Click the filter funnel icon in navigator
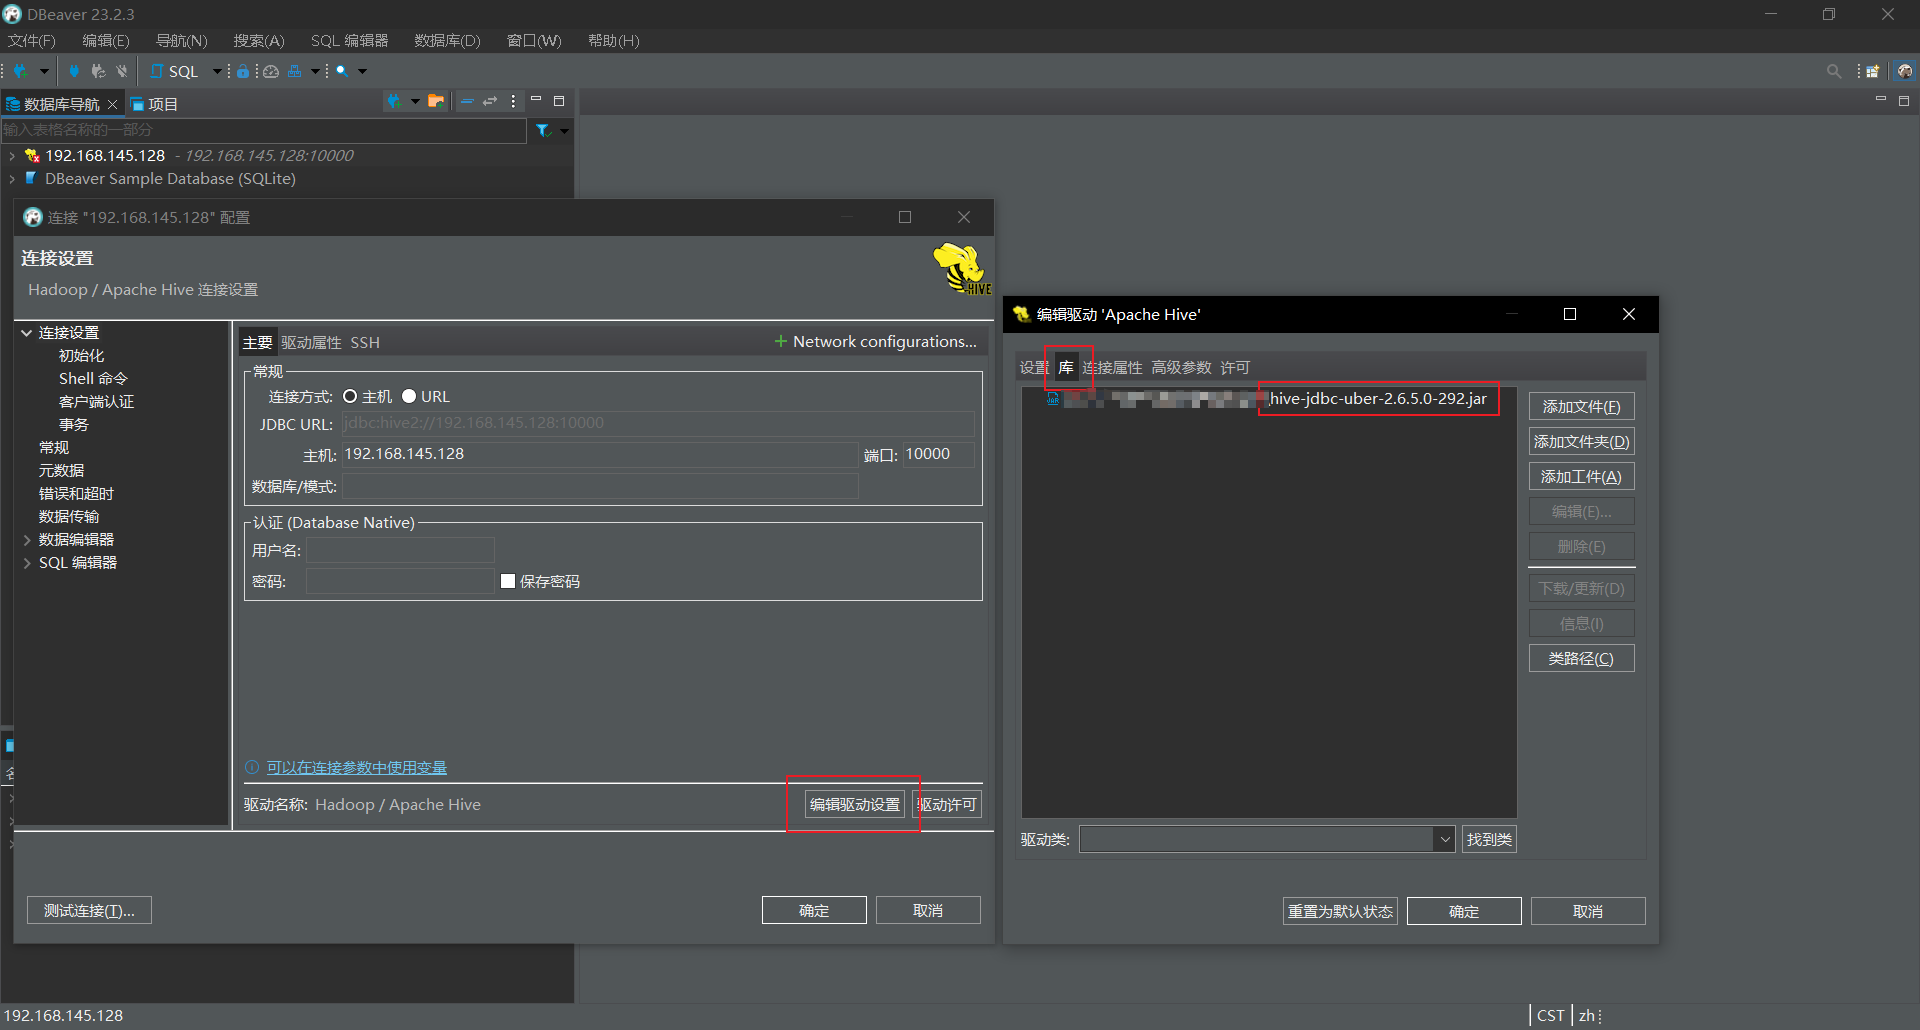 tap(543, 130)
